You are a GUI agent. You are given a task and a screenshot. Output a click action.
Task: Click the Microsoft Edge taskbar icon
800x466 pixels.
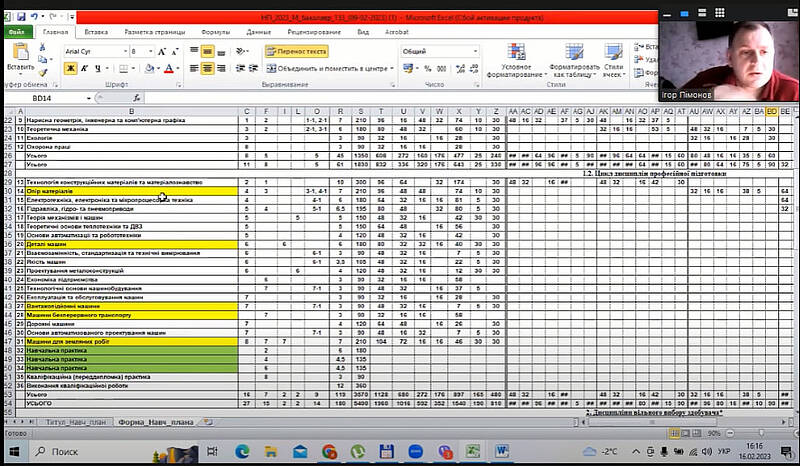(x=242, y=452)
